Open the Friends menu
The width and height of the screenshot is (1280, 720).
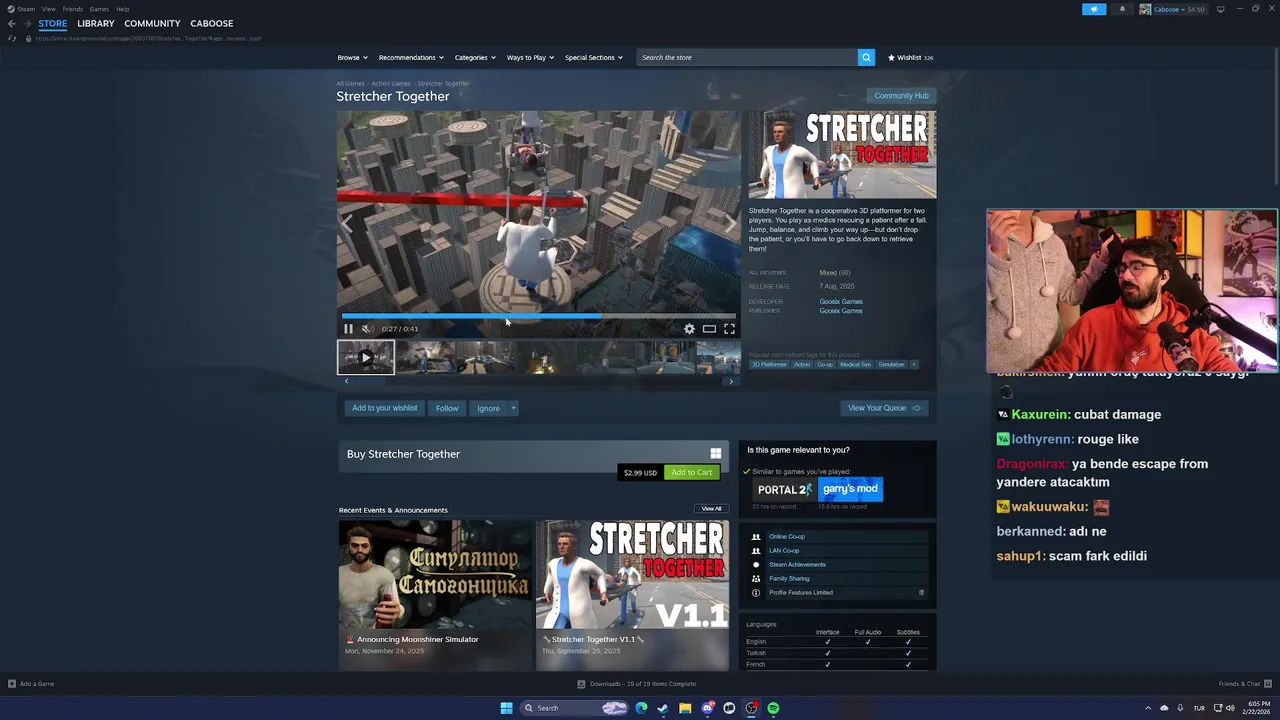[73, 9]
